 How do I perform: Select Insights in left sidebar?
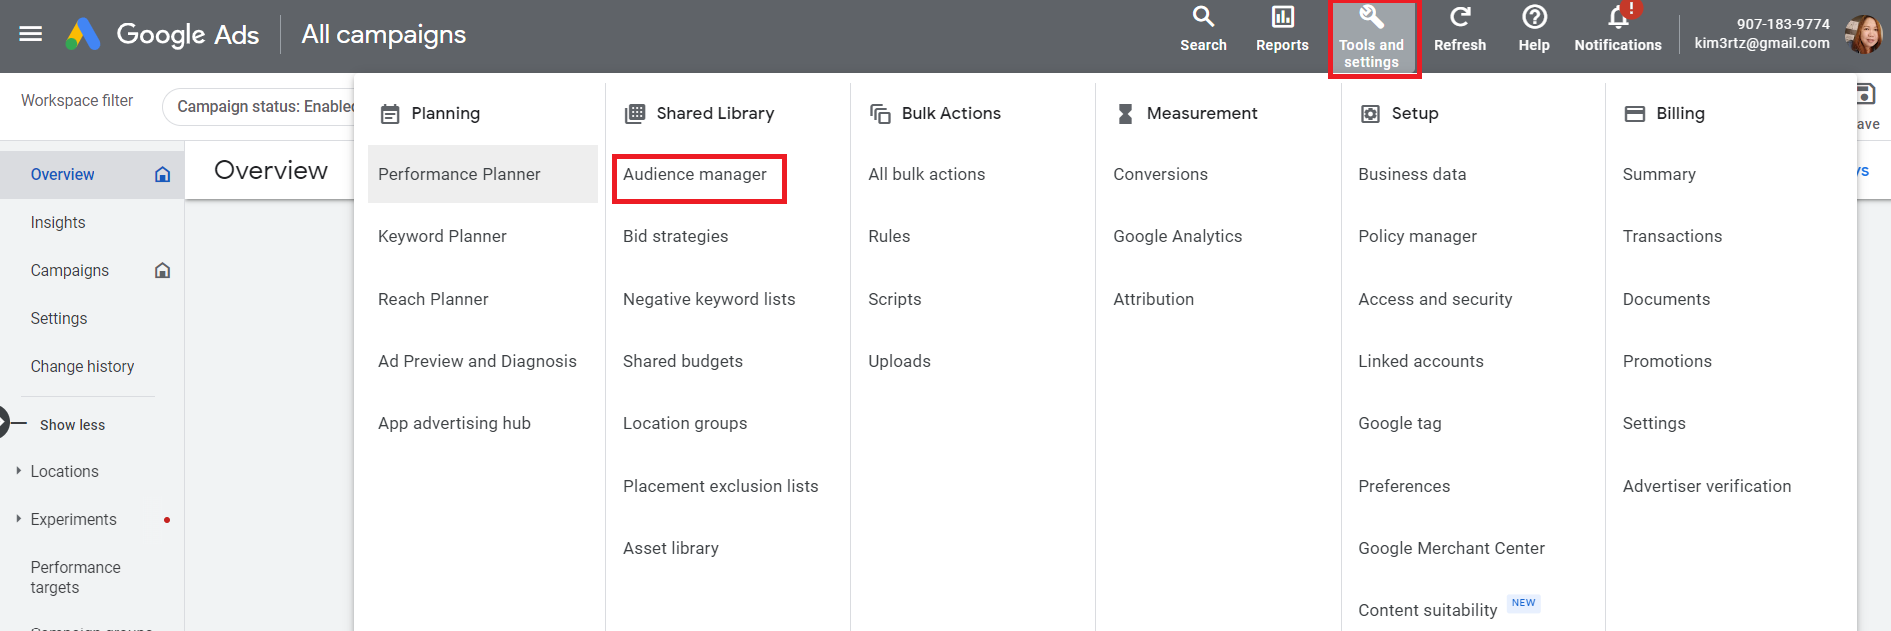click(x=58, y=223)
